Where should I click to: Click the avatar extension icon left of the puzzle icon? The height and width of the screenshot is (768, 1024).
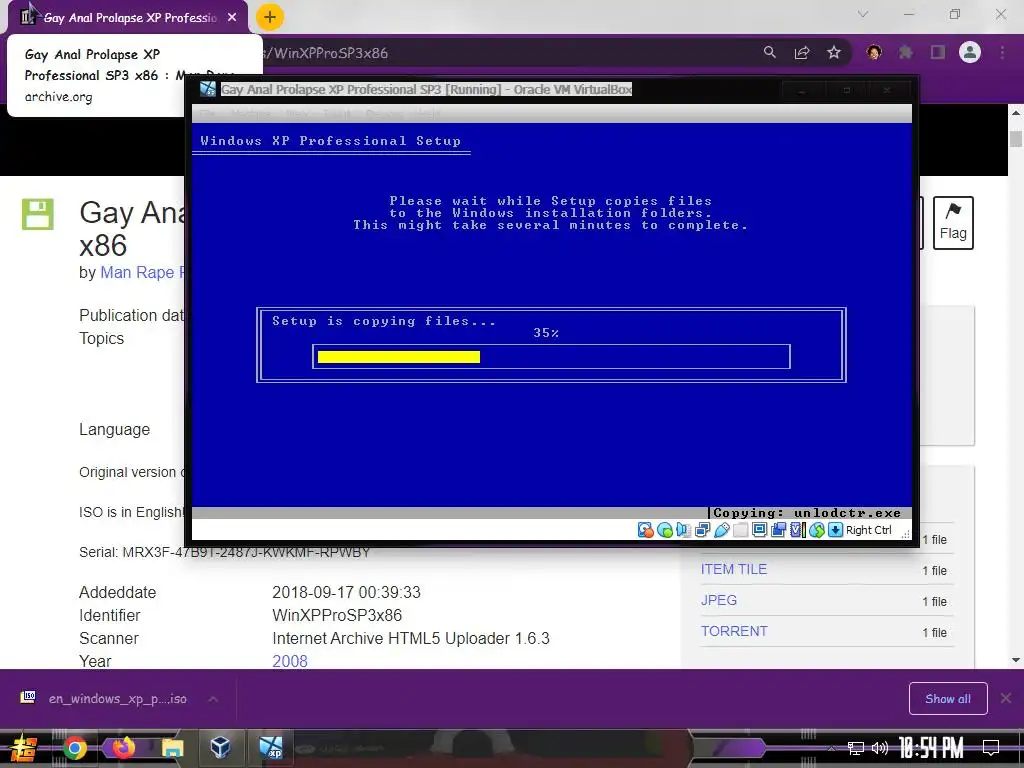click(x=874, y=52)
